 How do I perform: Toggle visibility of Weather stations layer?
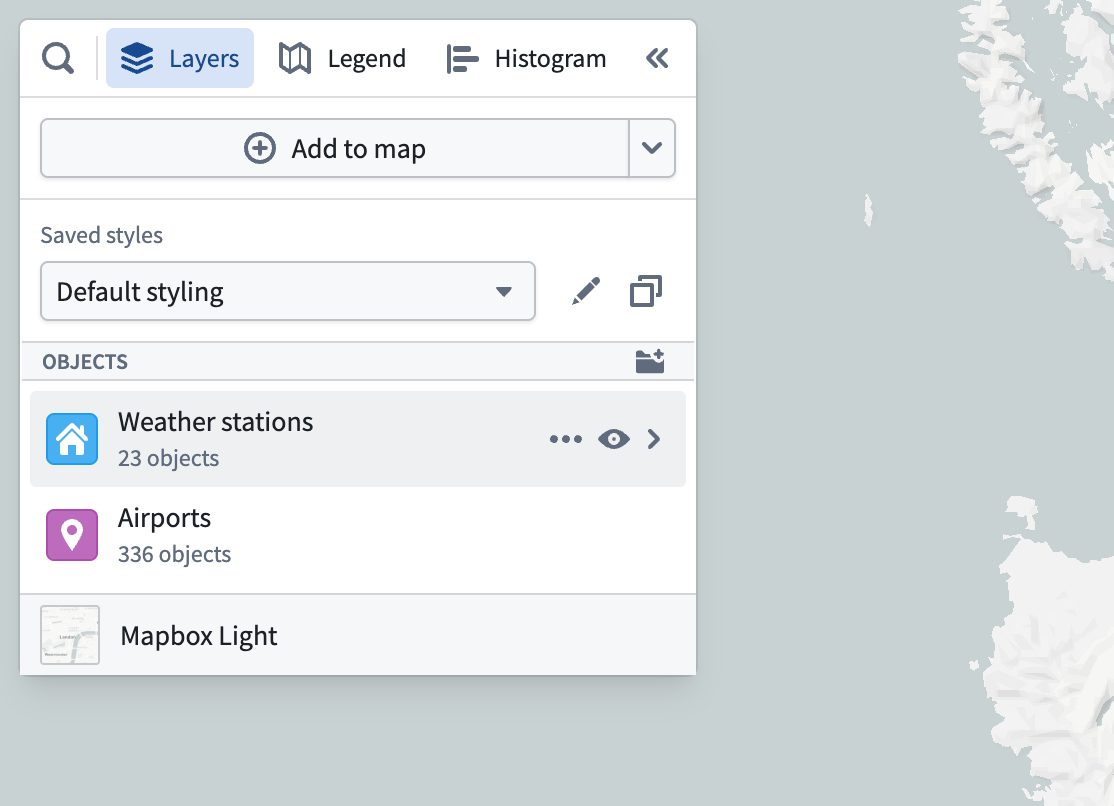pos(614,439)
